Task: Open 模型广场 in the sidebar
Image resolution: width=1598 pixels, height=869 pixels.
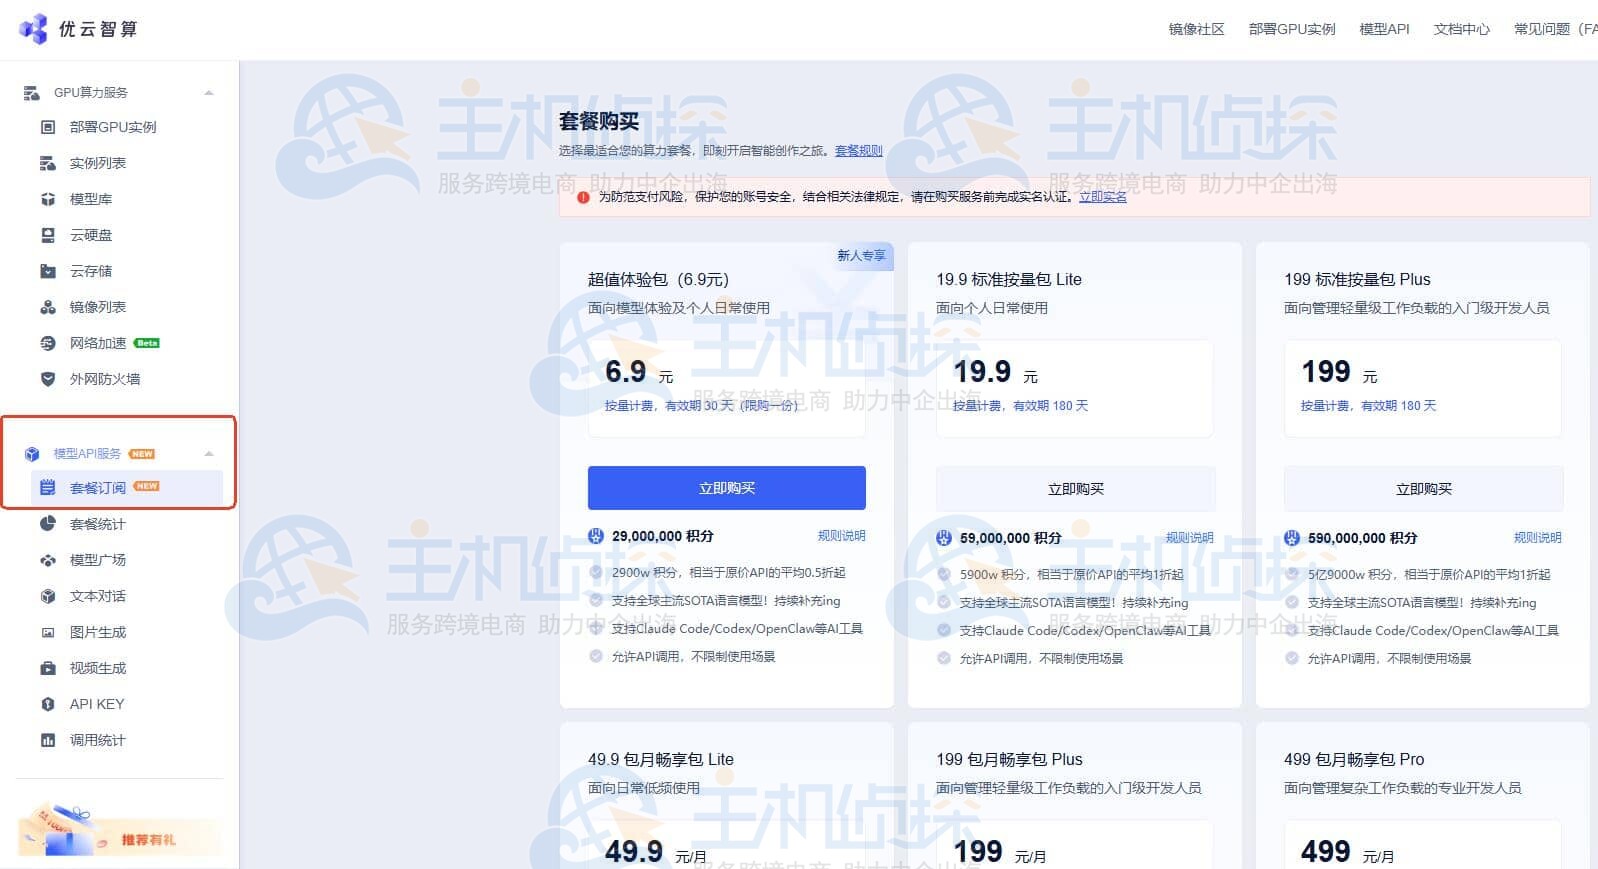Action: (98, 560)
